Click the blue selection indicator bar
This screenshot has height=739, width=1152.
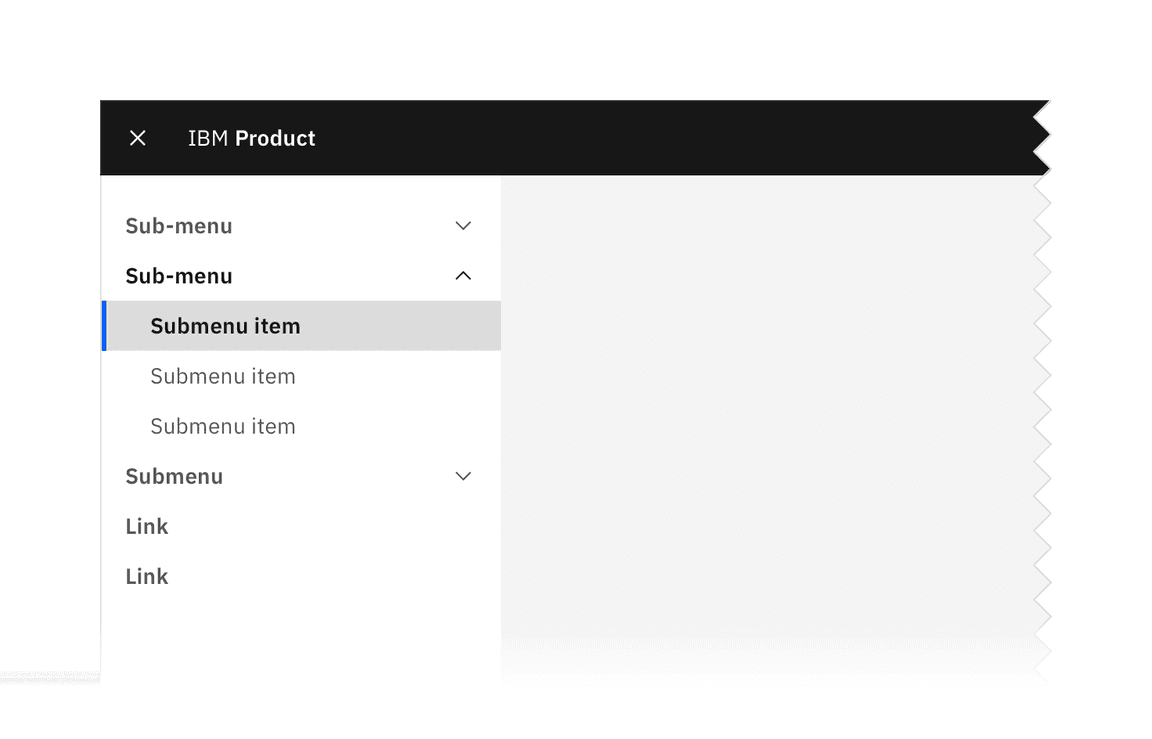[103, 326]
